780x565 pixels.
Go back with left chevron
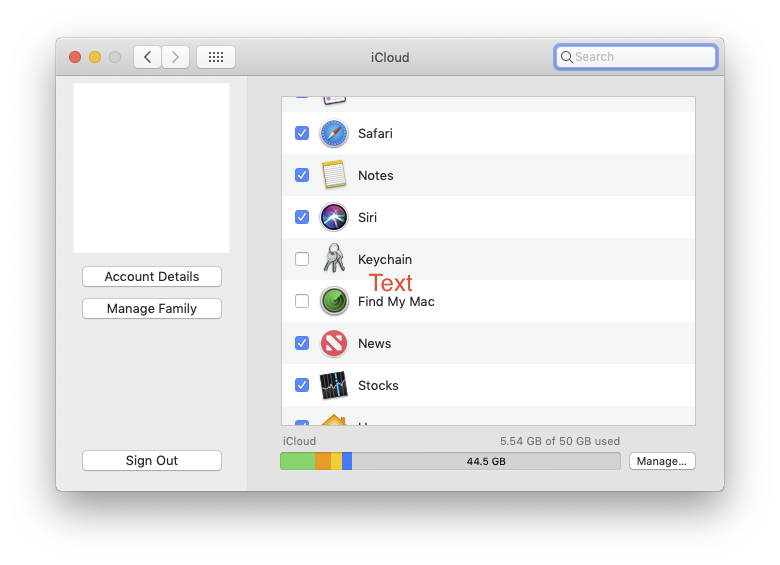tap(147, 57)
